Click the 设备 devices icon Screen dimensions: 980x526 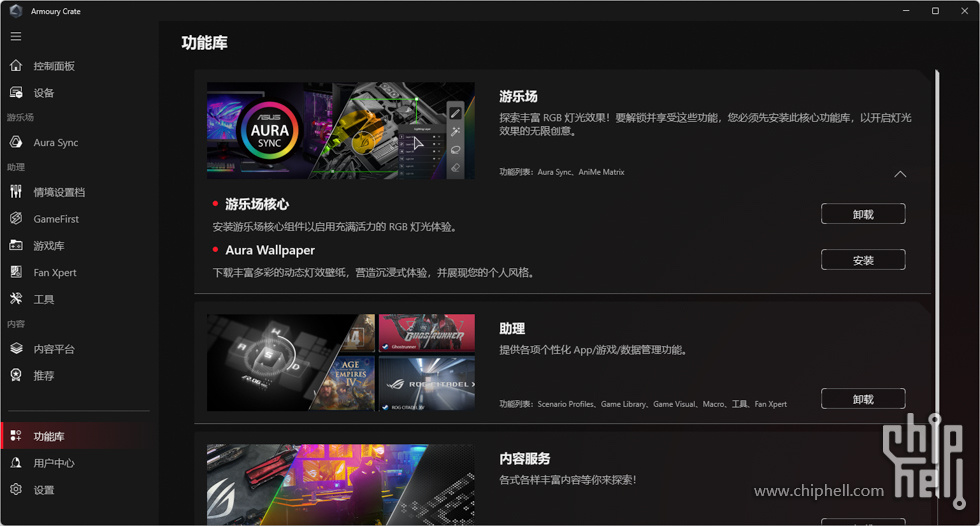pos(16,92)
